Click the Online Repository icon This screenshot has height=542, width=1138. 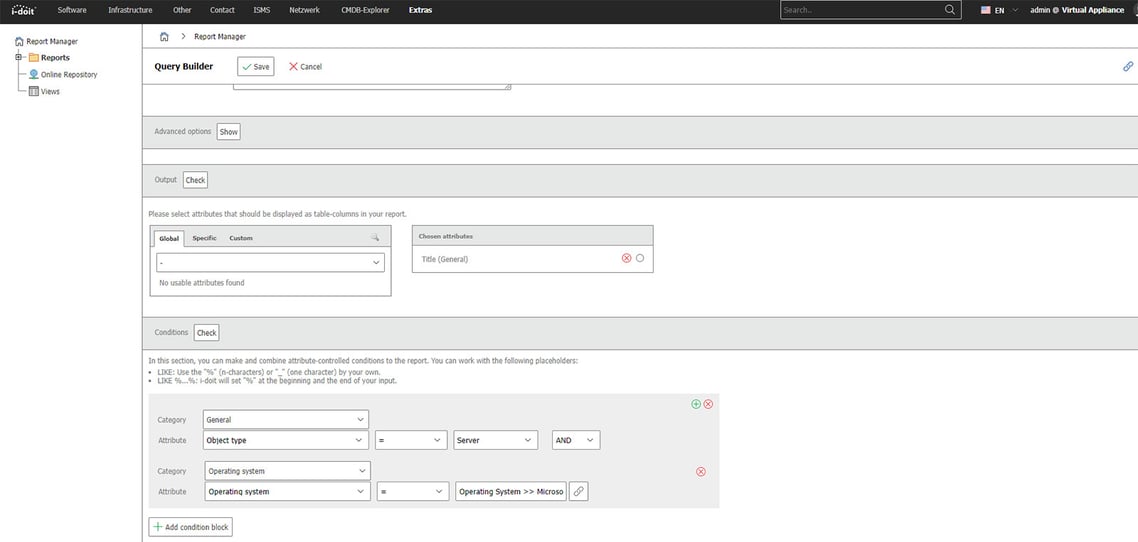click(33, 75)
